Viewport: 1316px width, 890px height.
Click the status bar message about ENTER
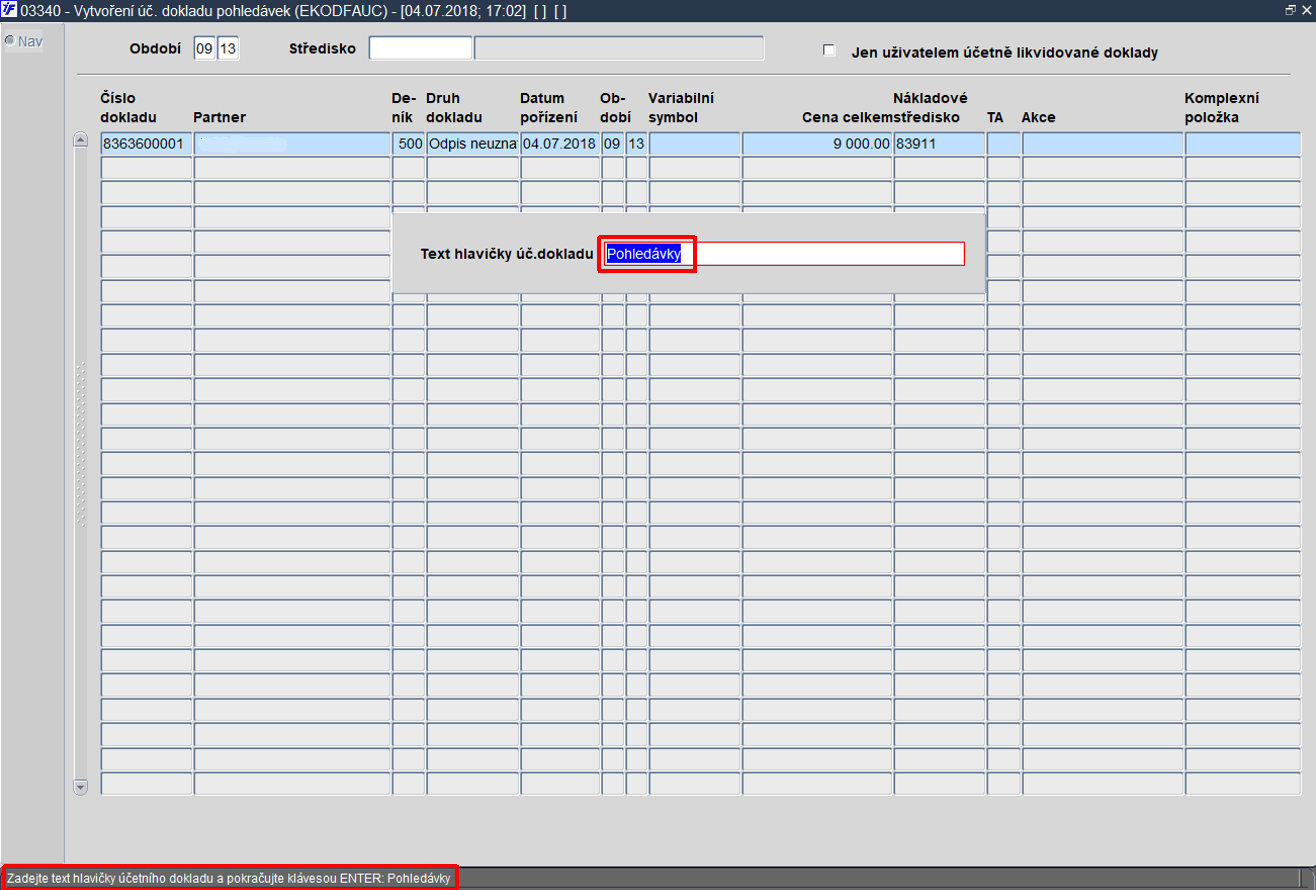click(229, 878)
